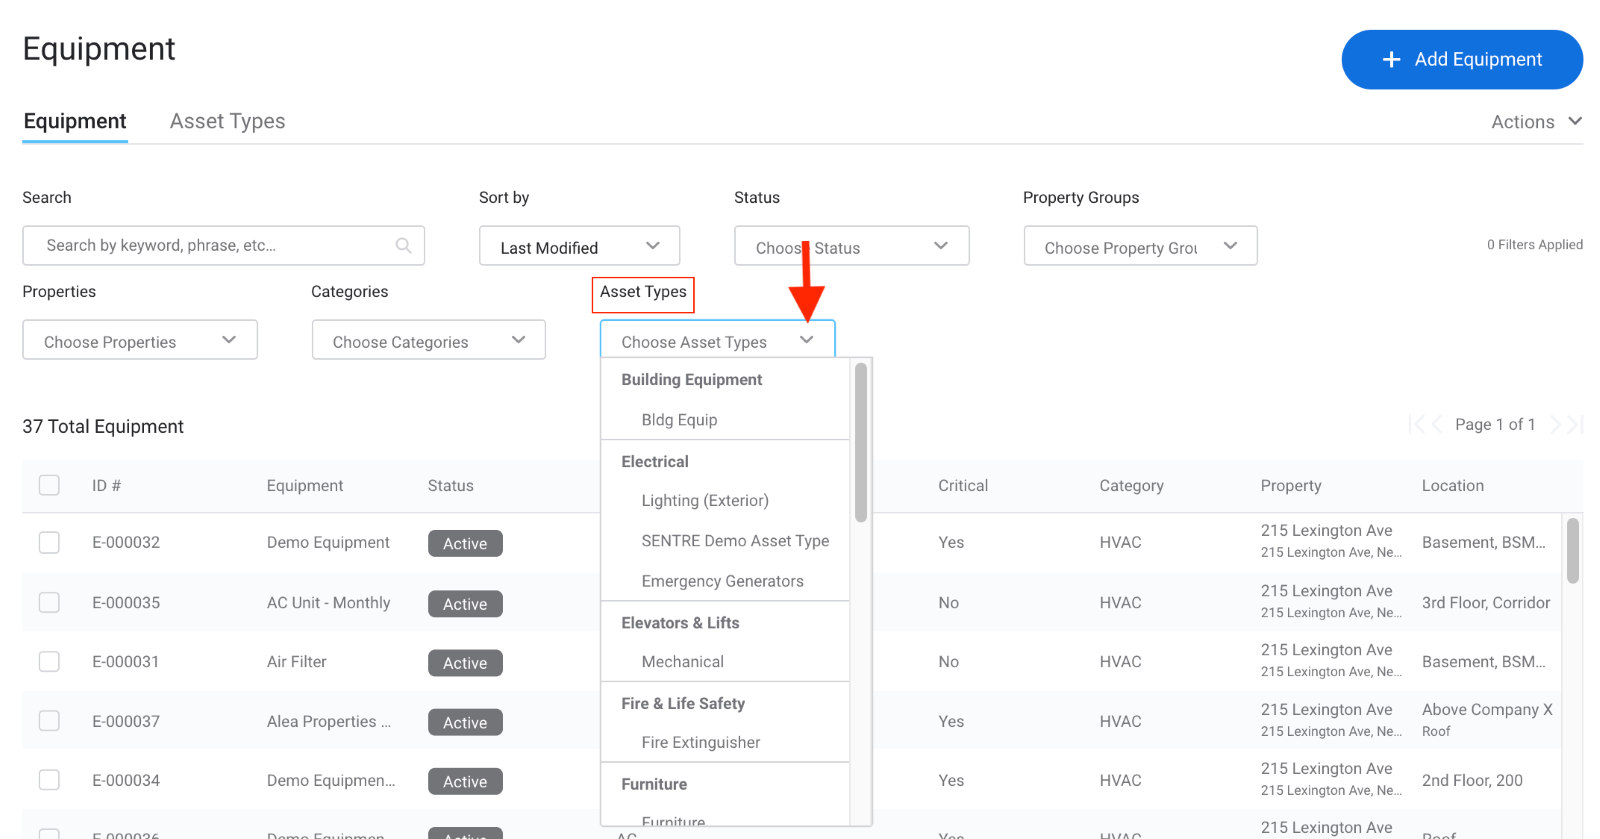Click the plus icon in Add Equipment
The image size is (1600, 839).
click(x=1391, y=60)
